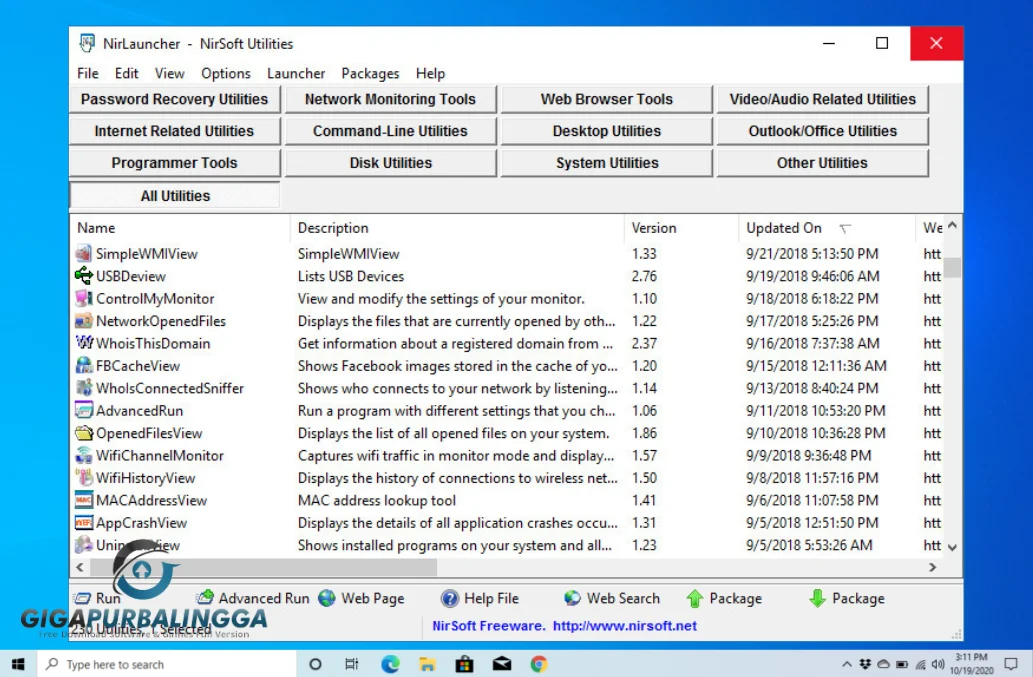Open the Packages menu
Viewport: 1033px width, 677px height.
tap(370, 73)
